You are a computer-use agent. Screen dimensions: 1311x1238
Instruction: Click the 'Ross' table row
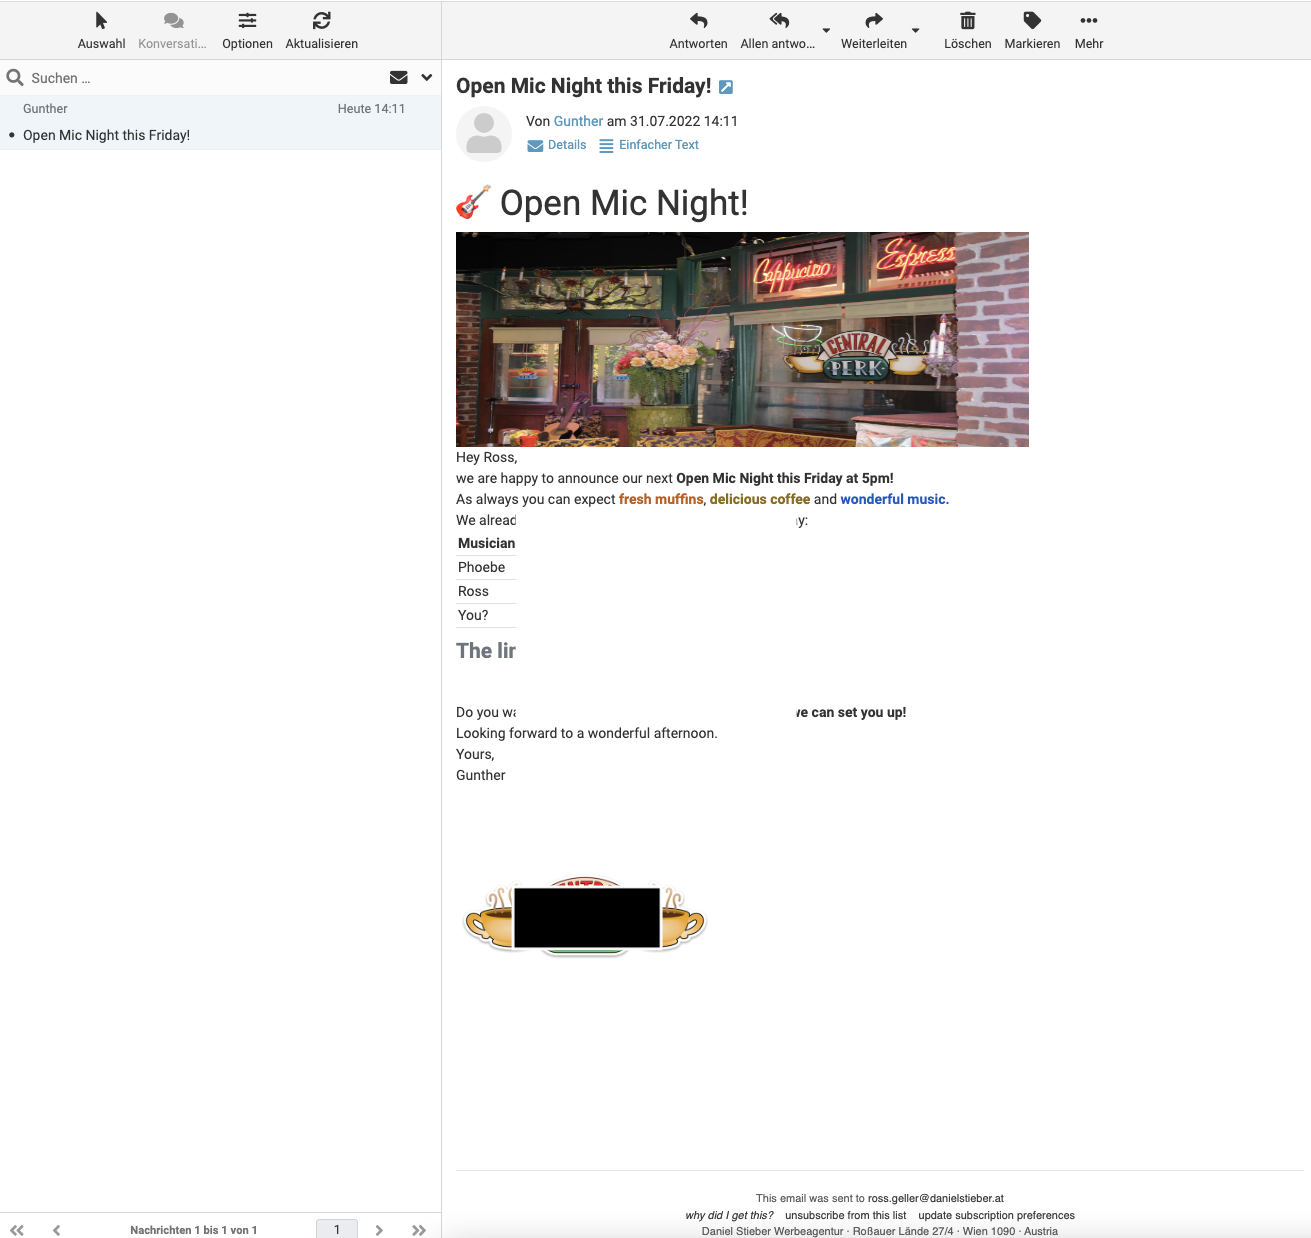pos(486,591)
